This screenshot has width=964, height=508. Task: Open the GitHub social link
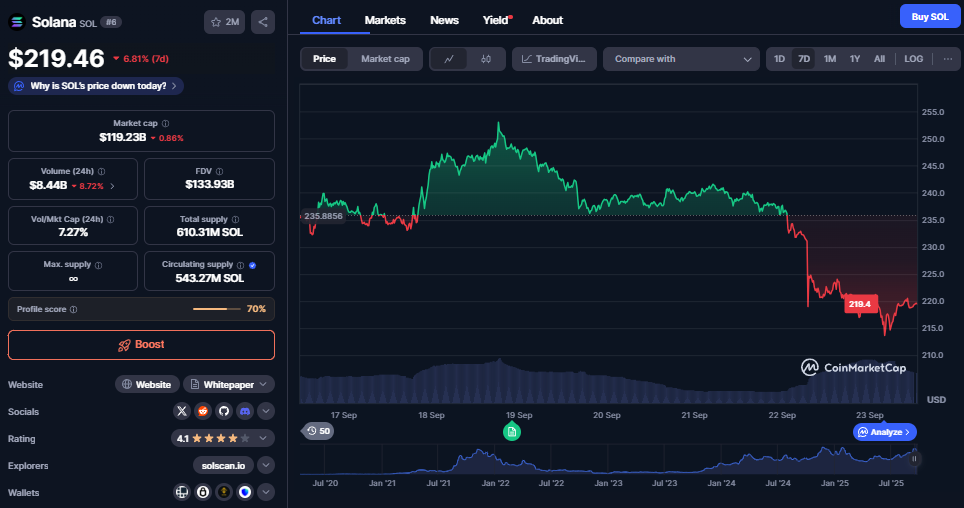click(224, 411)
